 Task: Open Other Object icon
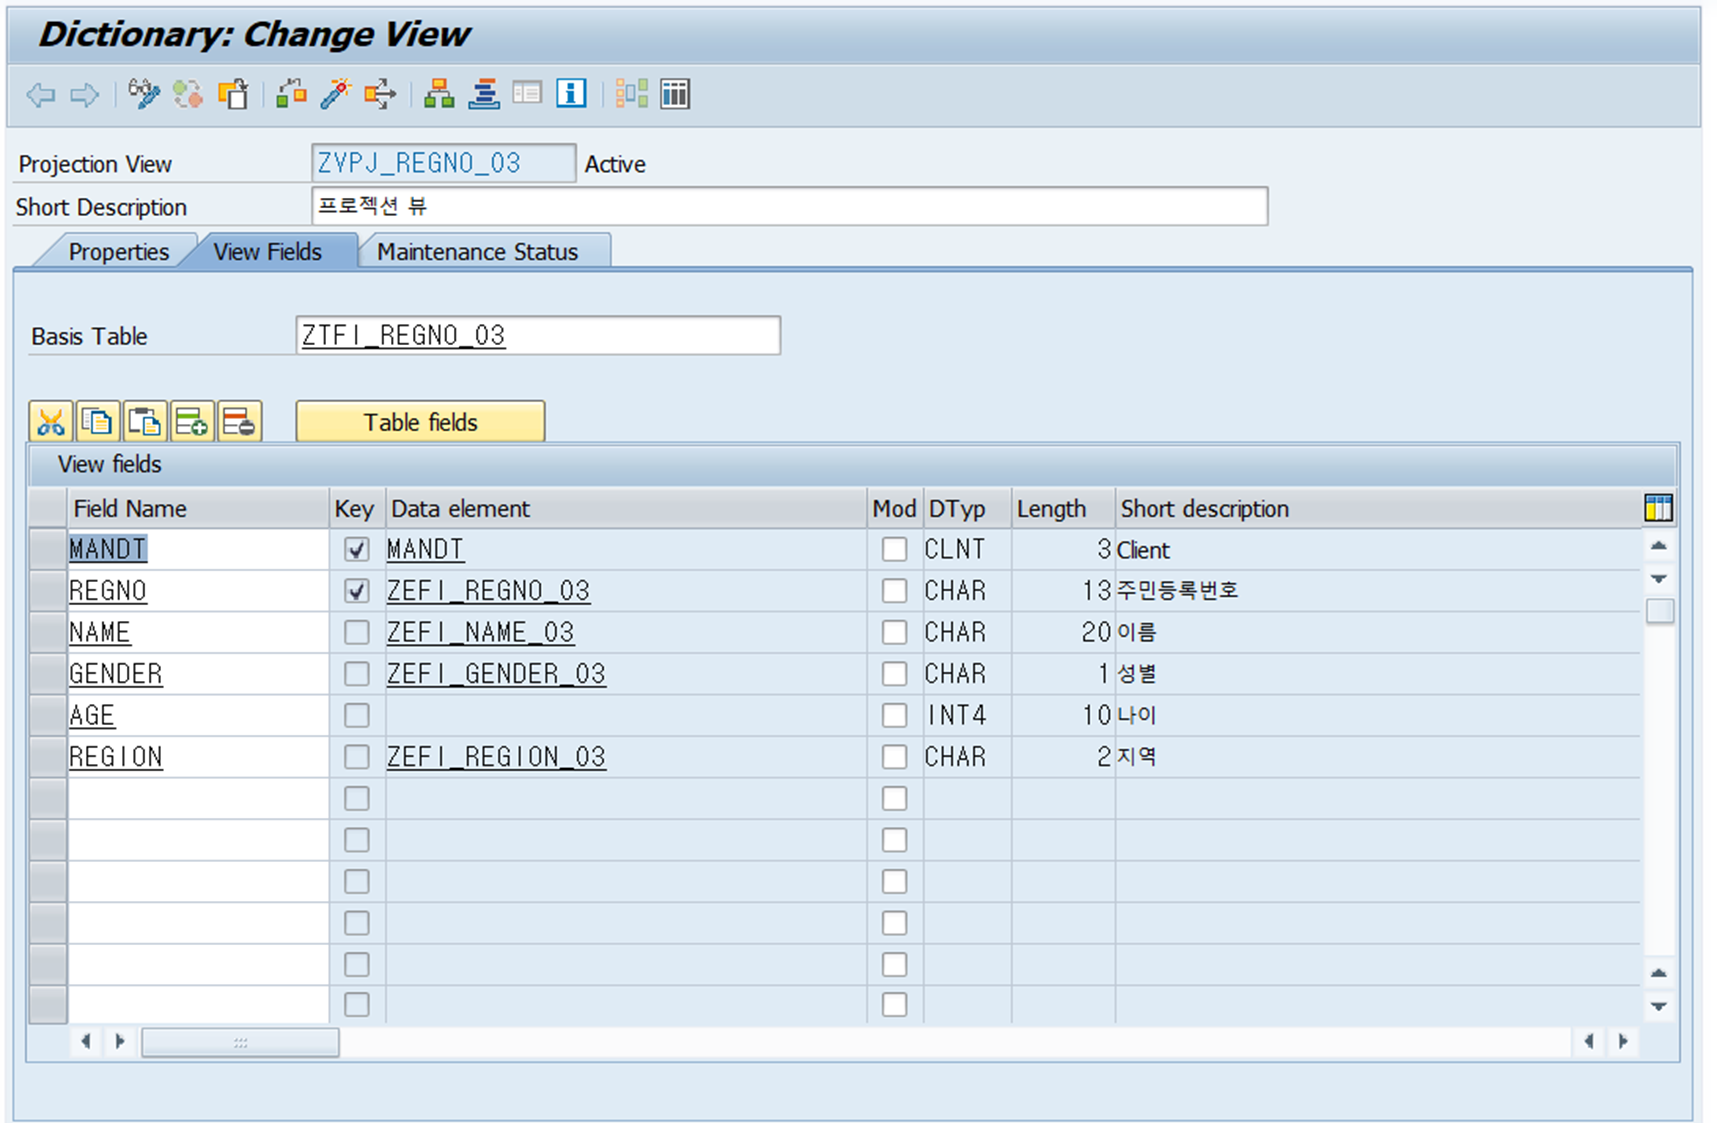[233, 94]
